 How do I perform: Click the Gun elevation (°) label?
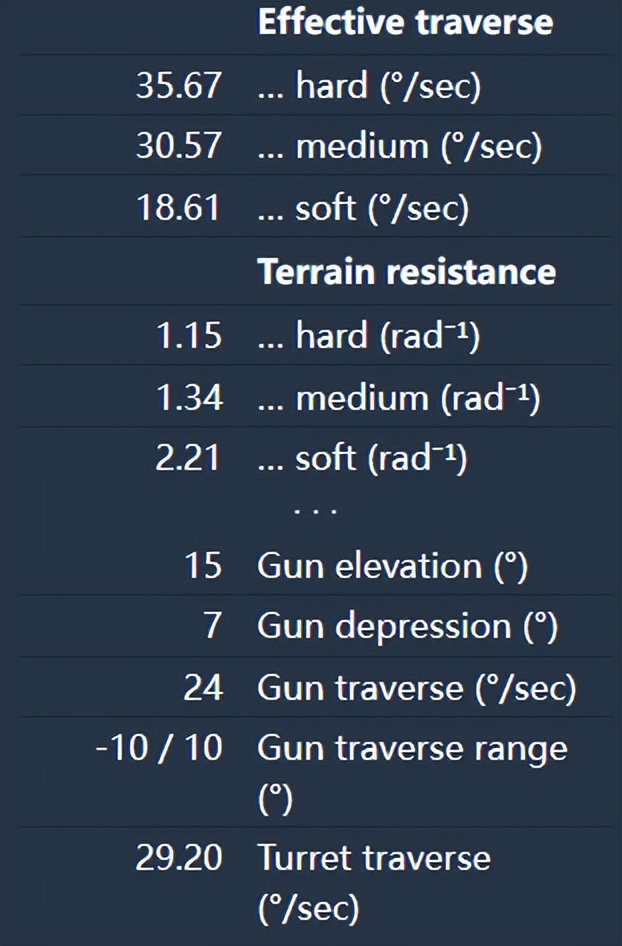(x=392, y=566)
